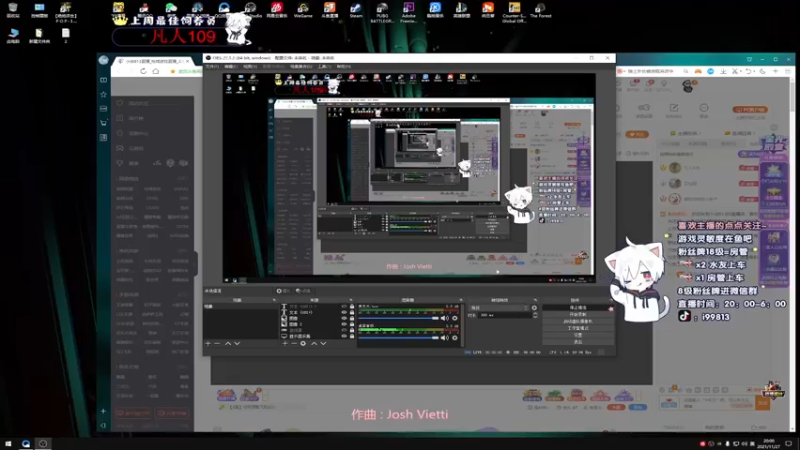Pop out the Controls dock panel
The image size is (800, 450).
pyautogui.click(x=611, y=300)
